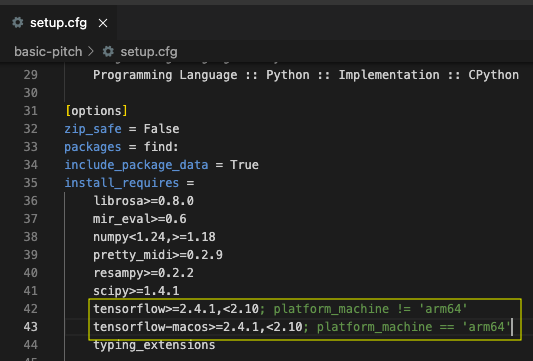The image size is (533, 361).
Task: Click resampy>=0.2.2 requirement line
Action: (x=143, y=273)
